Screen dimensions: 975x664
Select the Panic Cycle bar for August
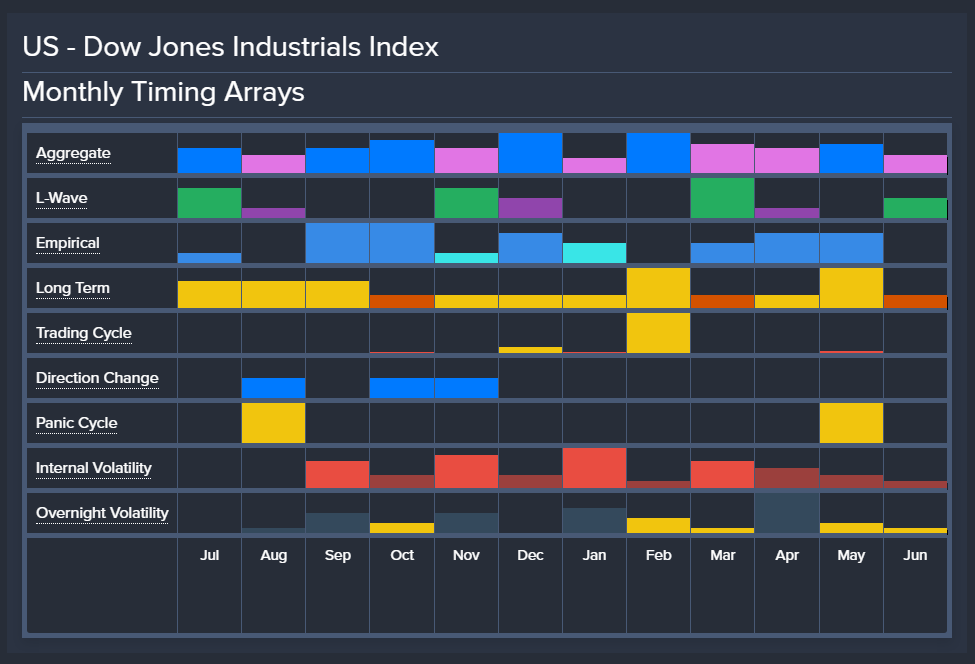point(274,423)
